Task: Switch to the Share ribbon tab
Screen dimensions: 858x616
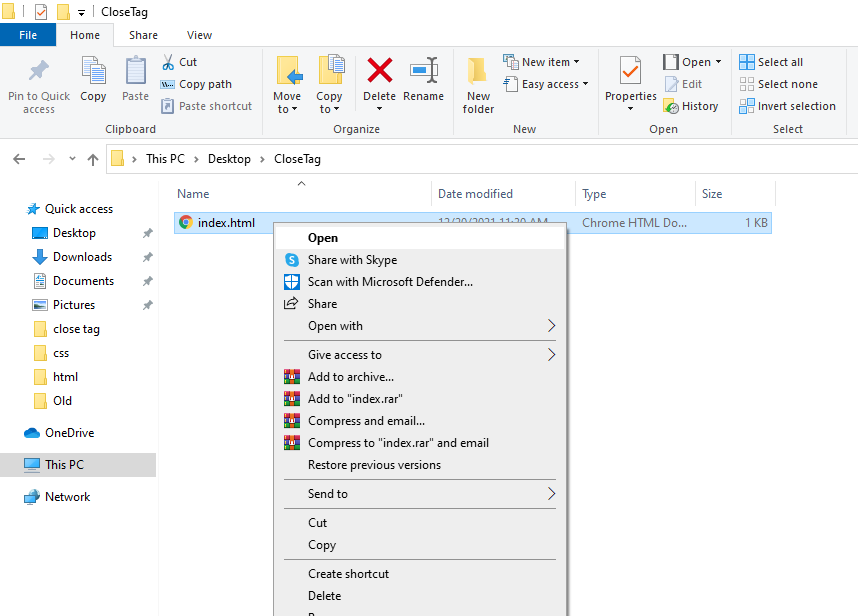Action: tap(143, 35)
